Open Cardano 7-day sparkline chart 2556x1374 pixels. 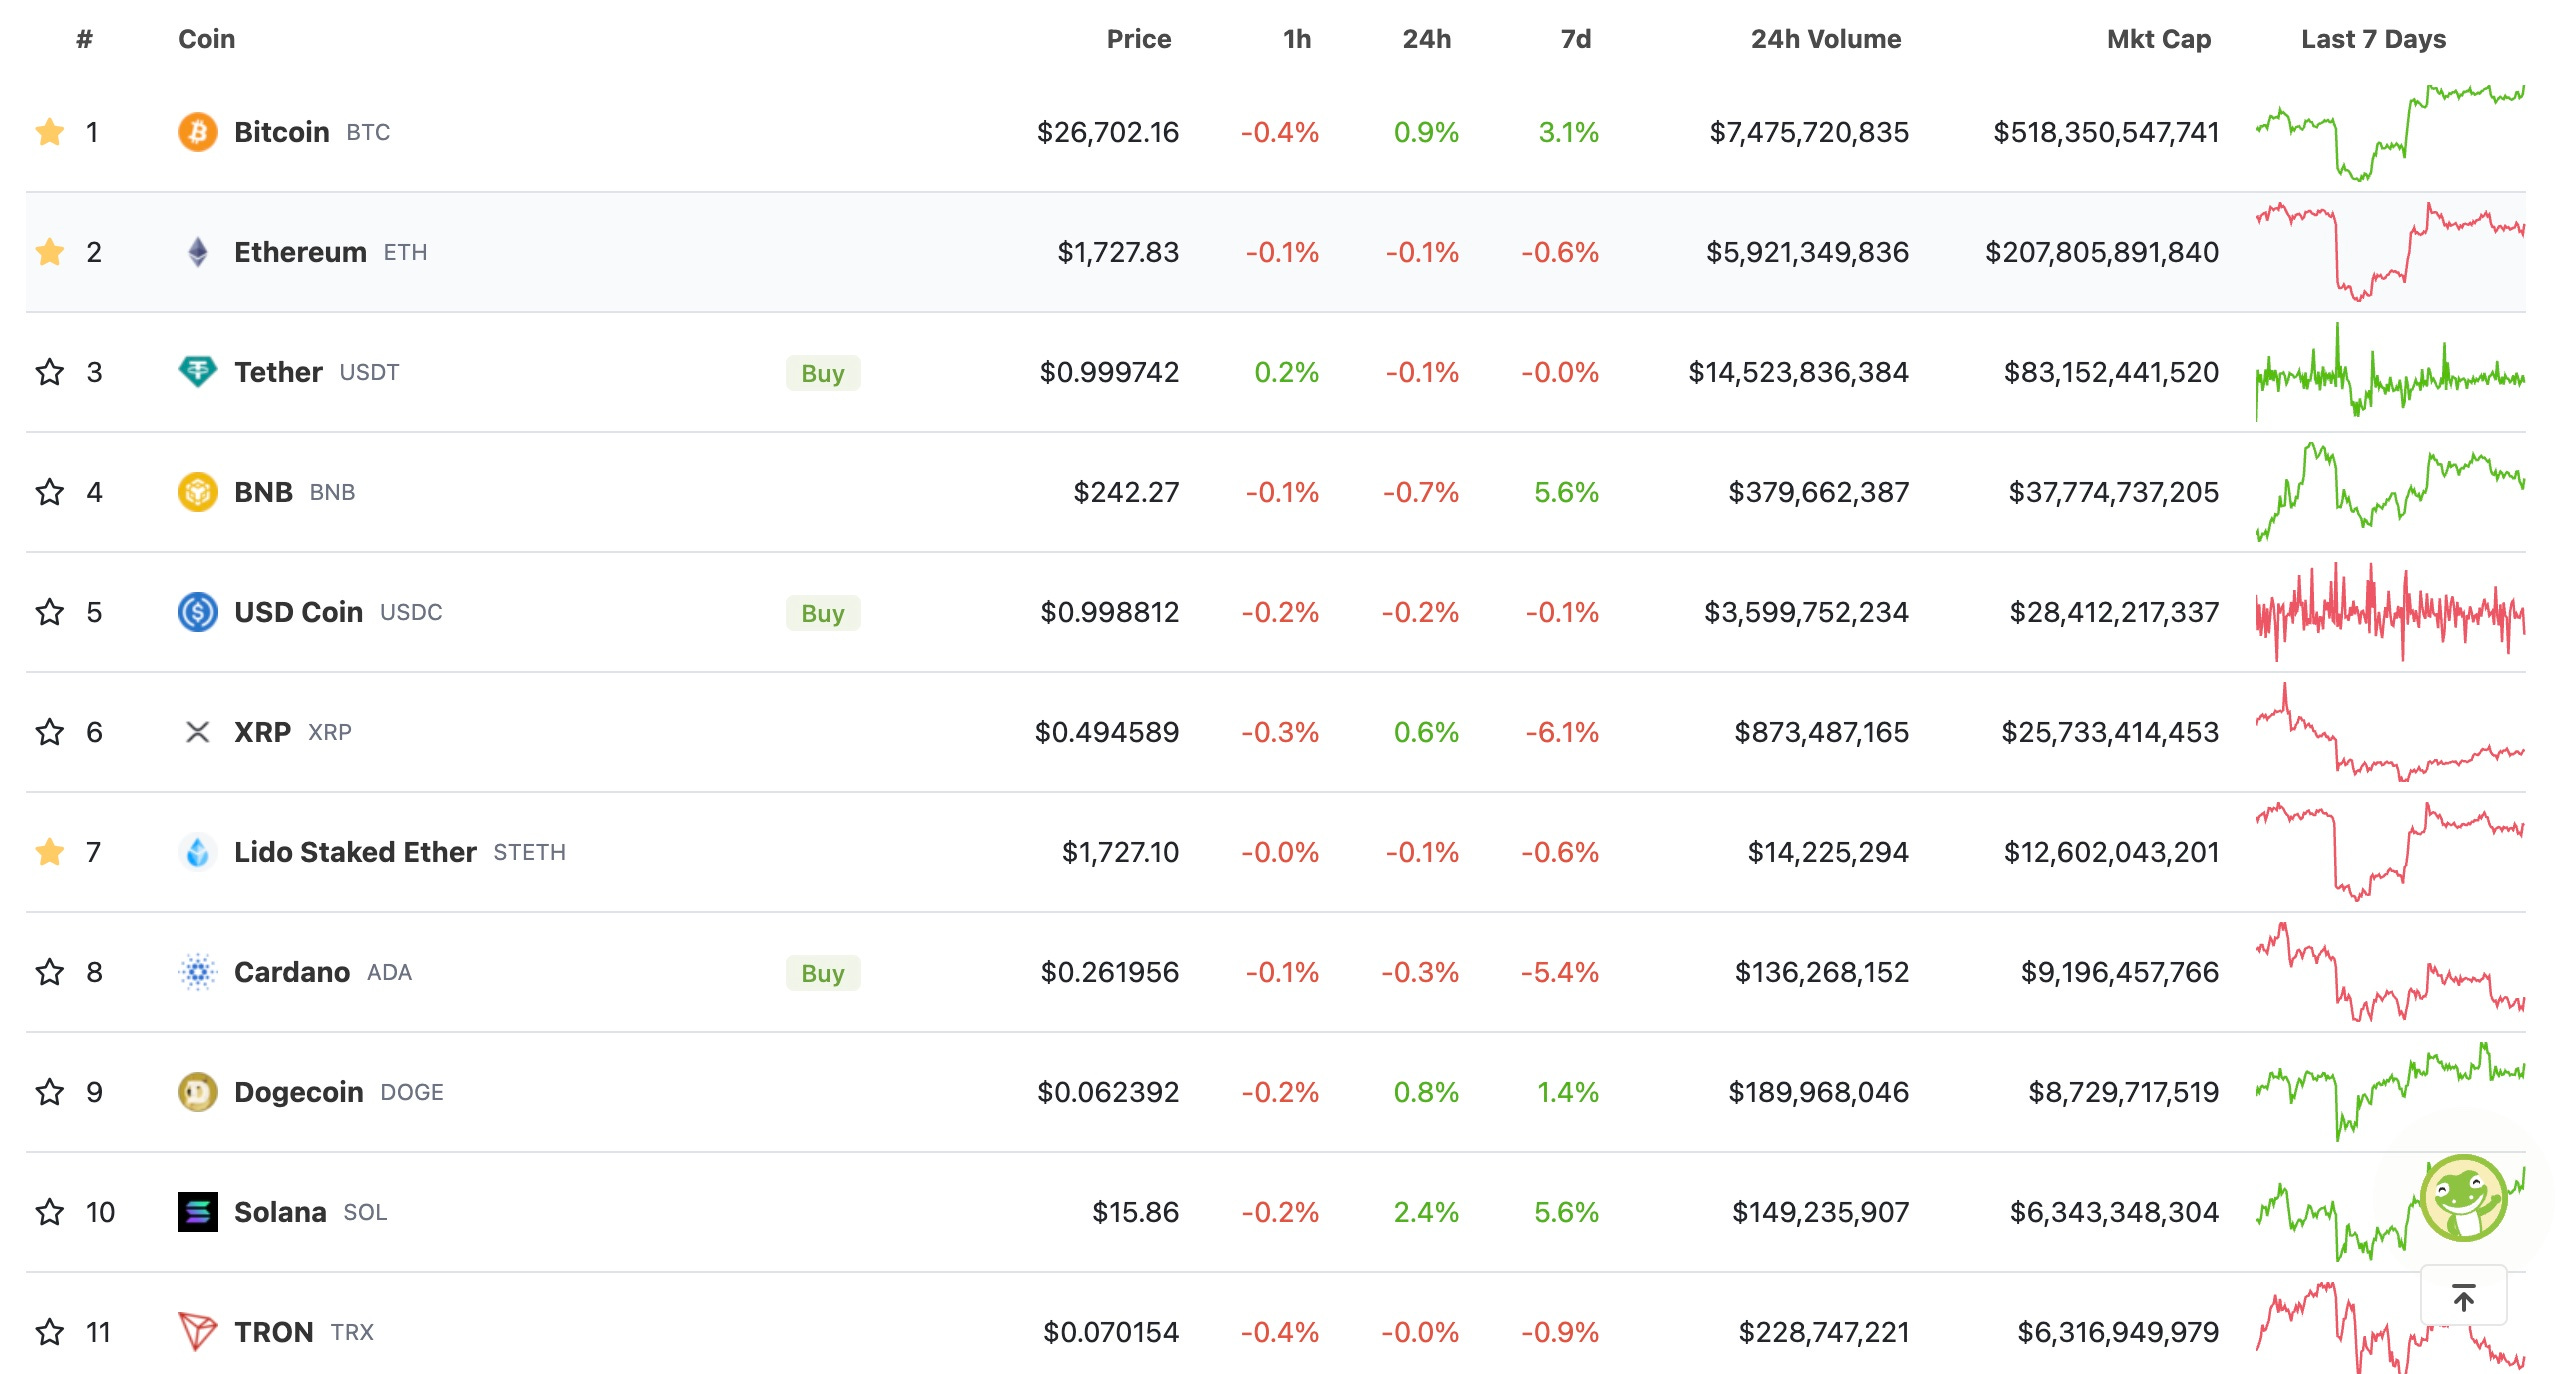[2390, 972]
